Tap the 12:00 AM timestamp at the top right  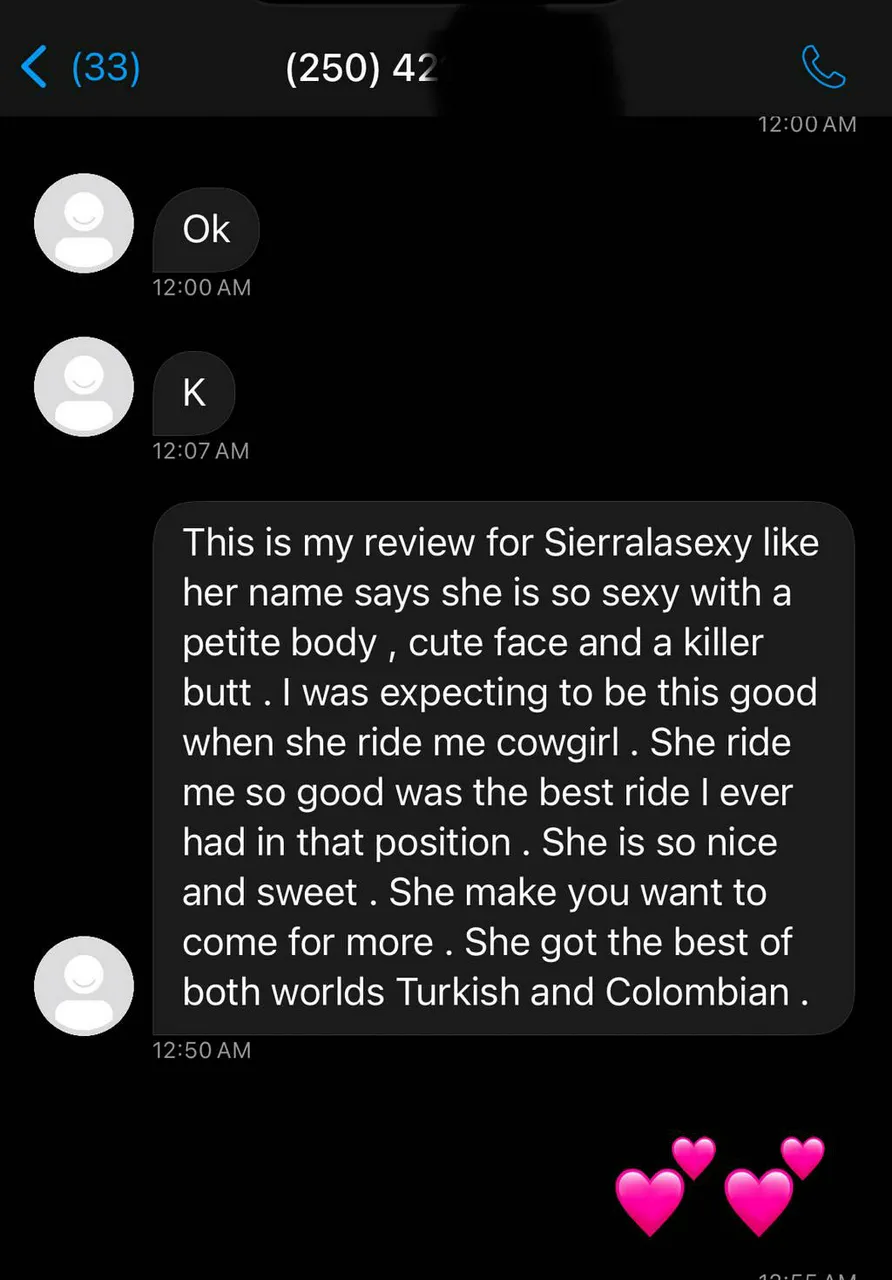[x=807, y=124]
